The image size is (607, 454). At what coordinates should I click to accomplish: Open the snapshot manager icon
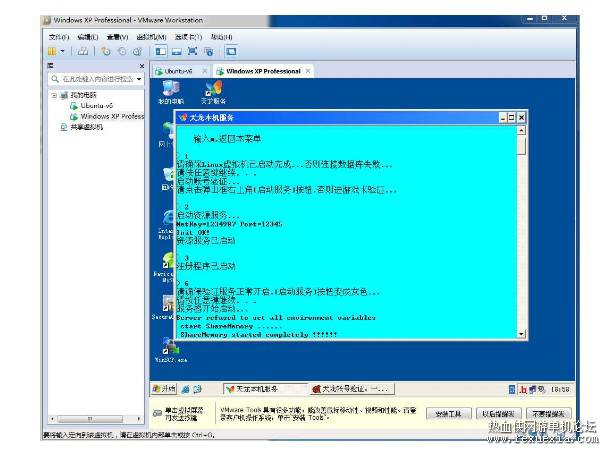click(x=137, y=51)
